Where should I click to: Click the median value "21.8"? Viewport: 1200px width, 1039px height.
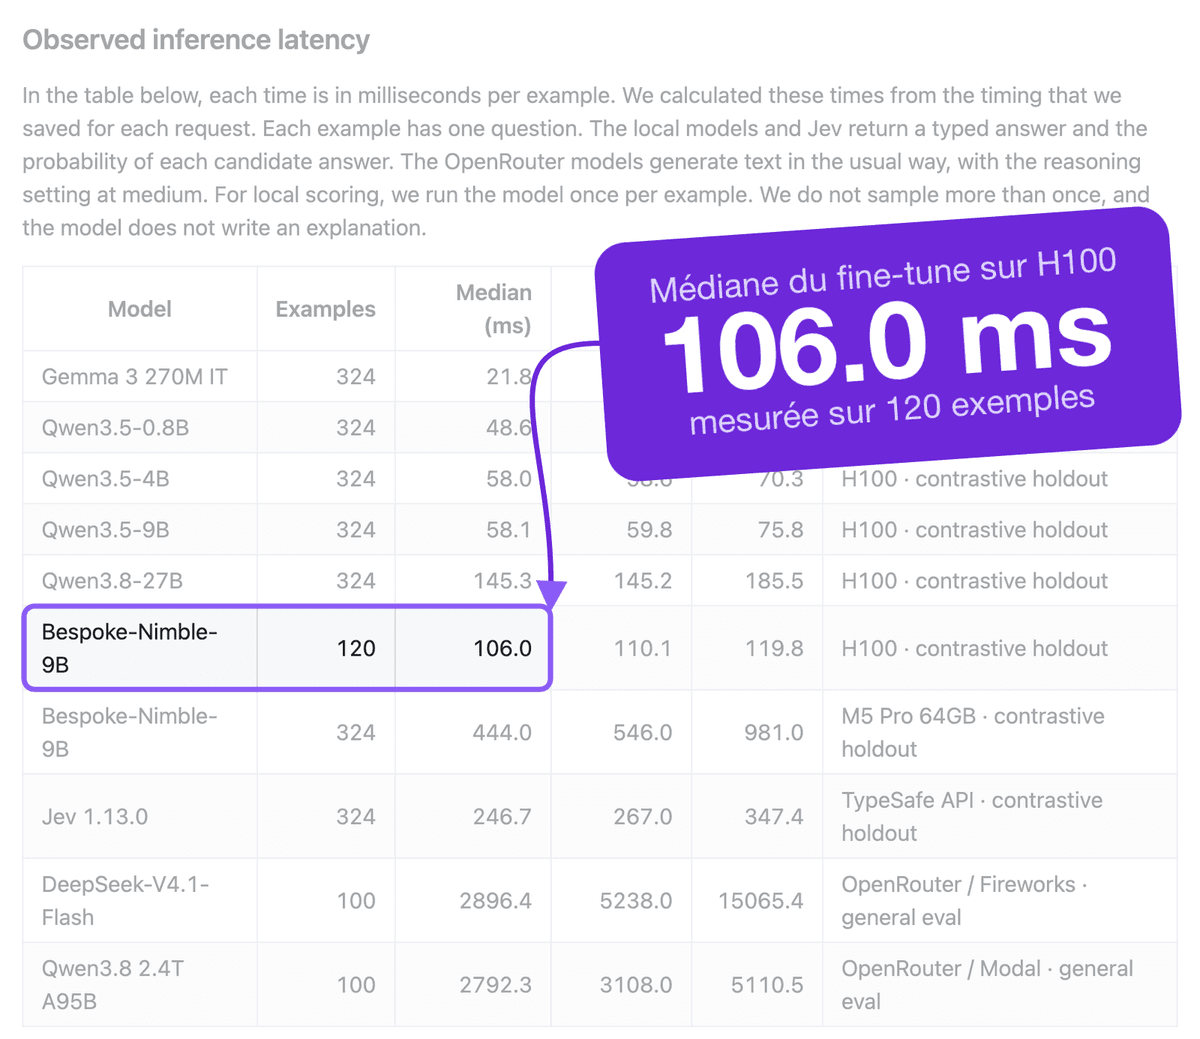tap(509, 377)
